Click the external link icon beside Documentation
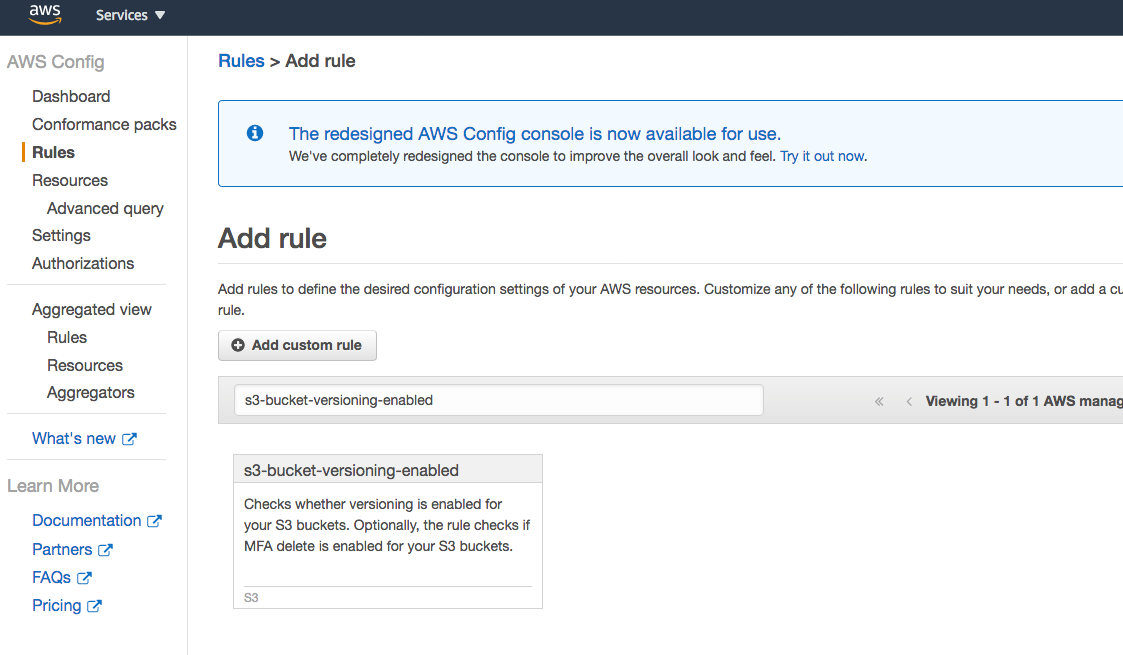This screenshot has height=655, width=1123. click(x=154, y=520)
